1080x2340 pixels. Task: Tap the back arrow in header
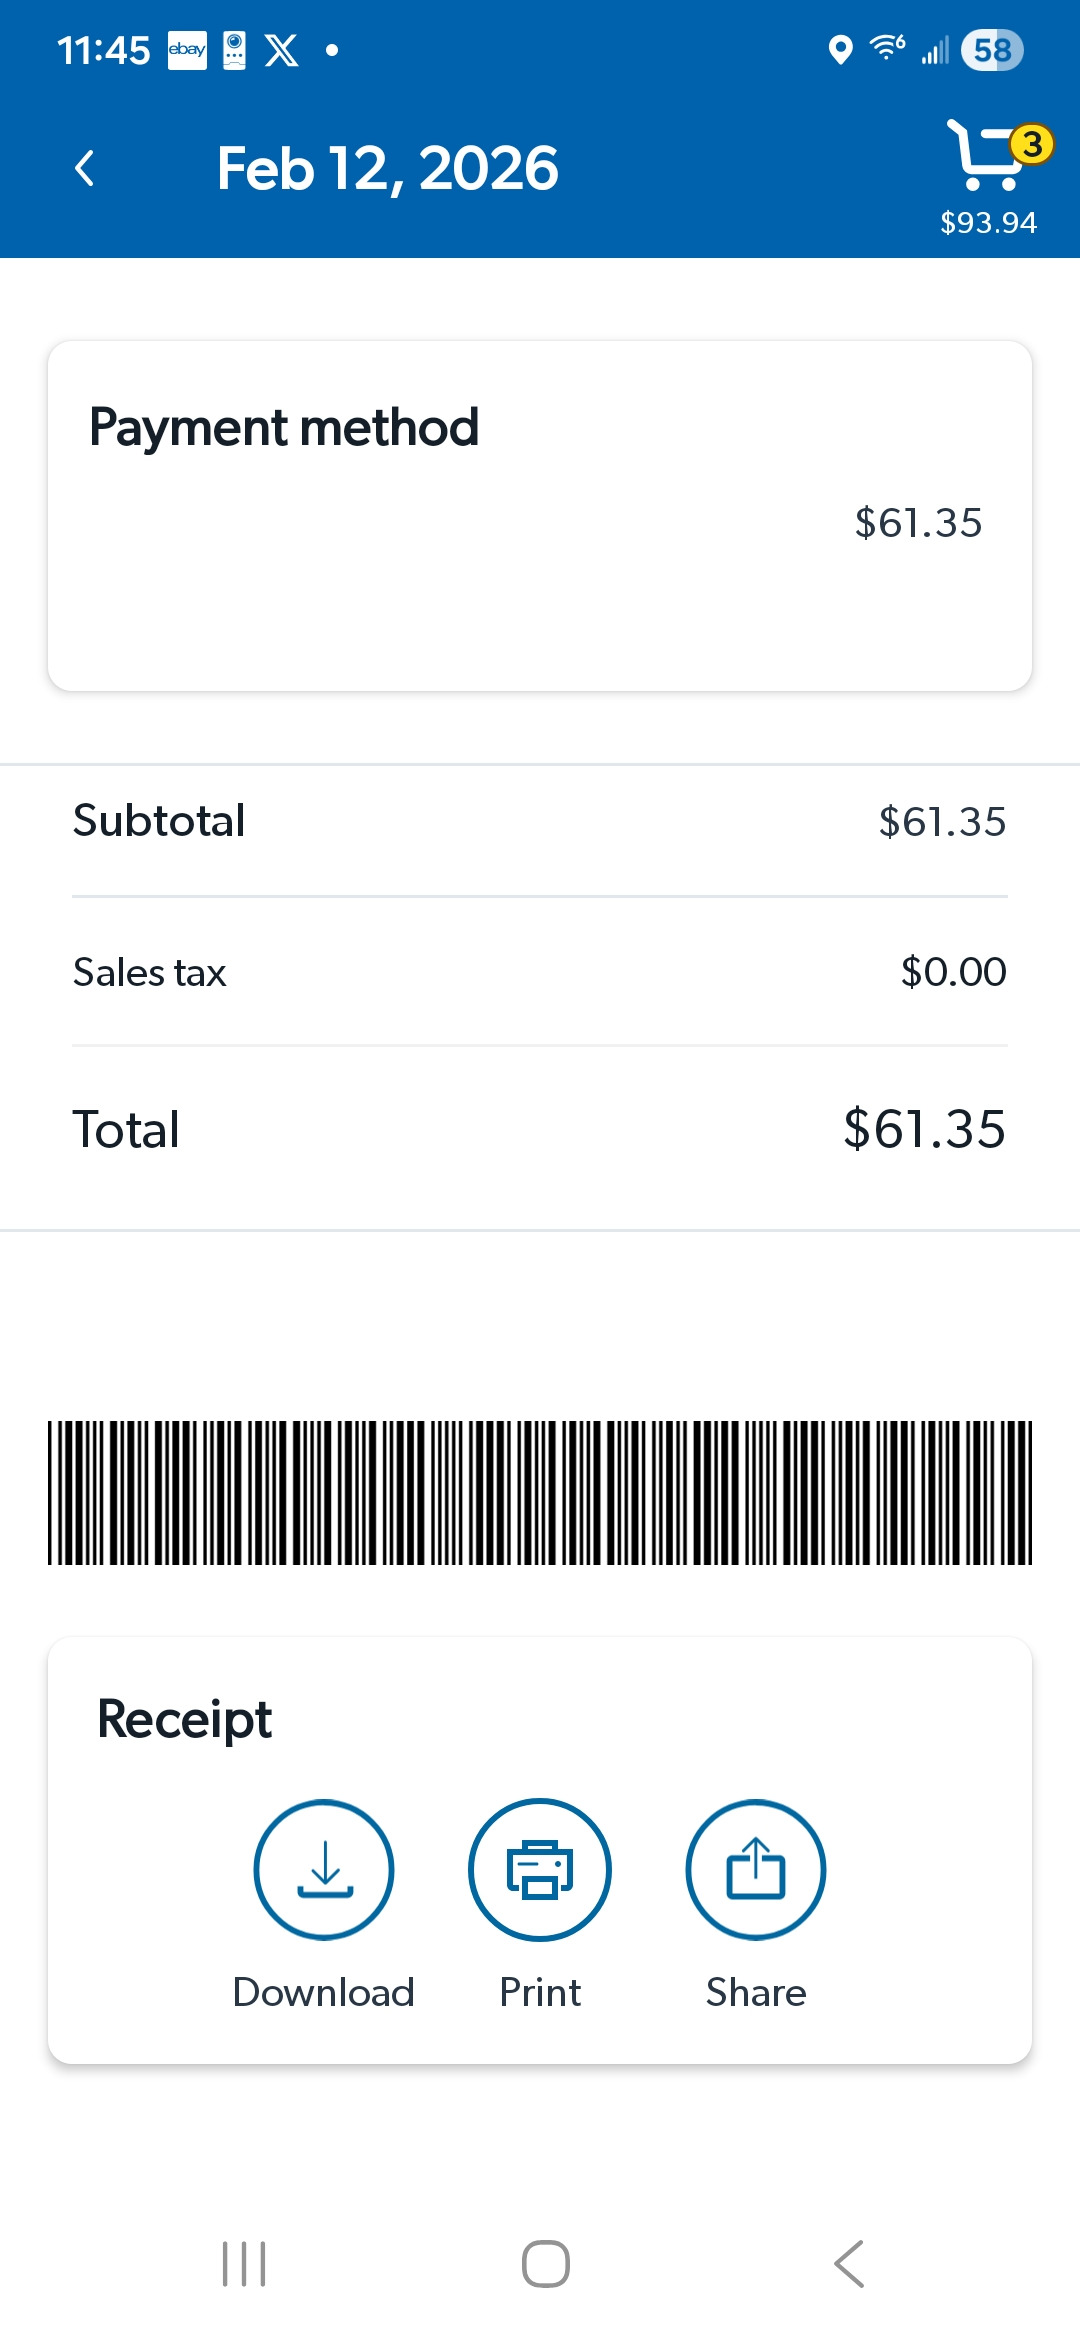pos(85,168)
